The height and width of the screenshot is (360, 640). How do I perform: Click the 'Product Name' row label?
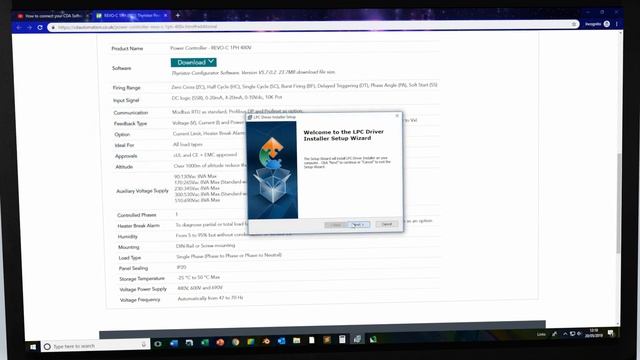(x=127, y=49)
